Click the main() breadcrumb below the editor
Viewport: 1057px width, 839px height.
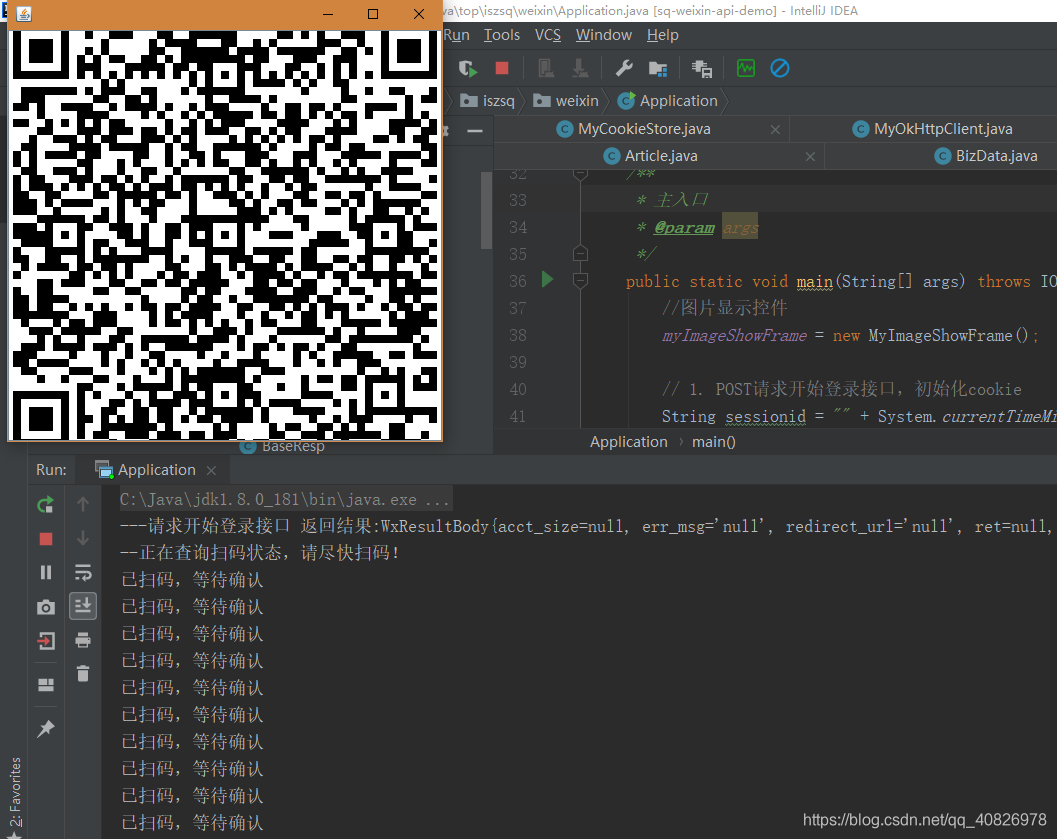coord(713,442)
